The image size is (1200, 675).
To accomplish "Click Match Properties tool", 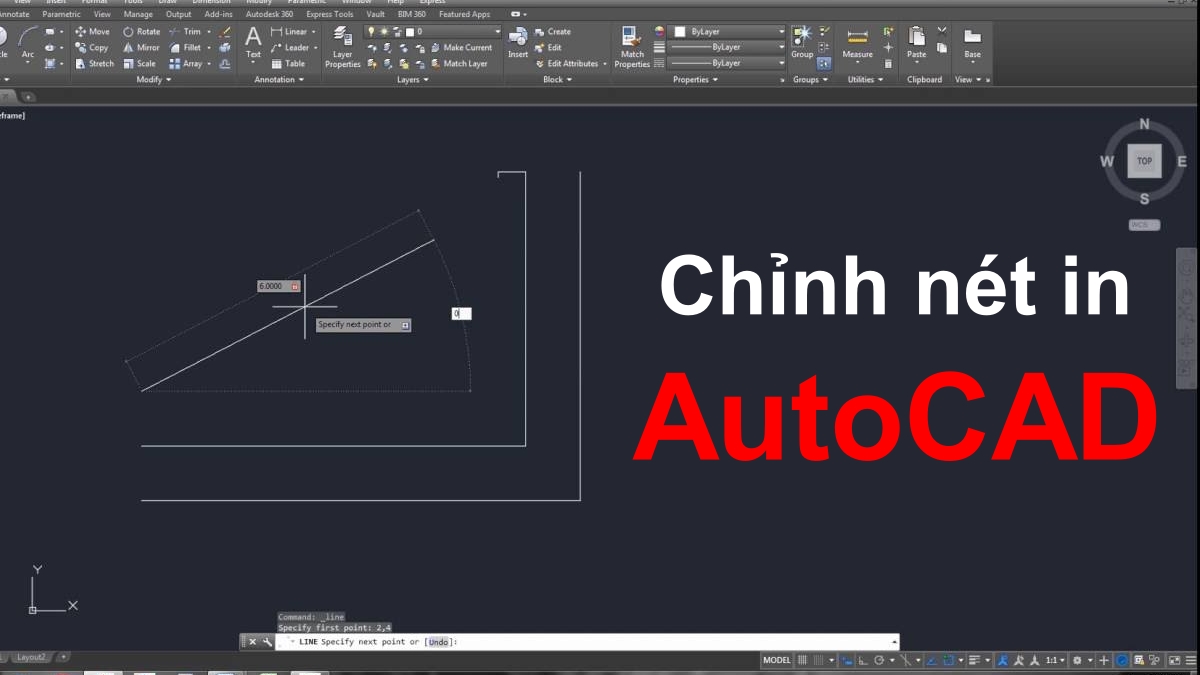I will (632, 48).
